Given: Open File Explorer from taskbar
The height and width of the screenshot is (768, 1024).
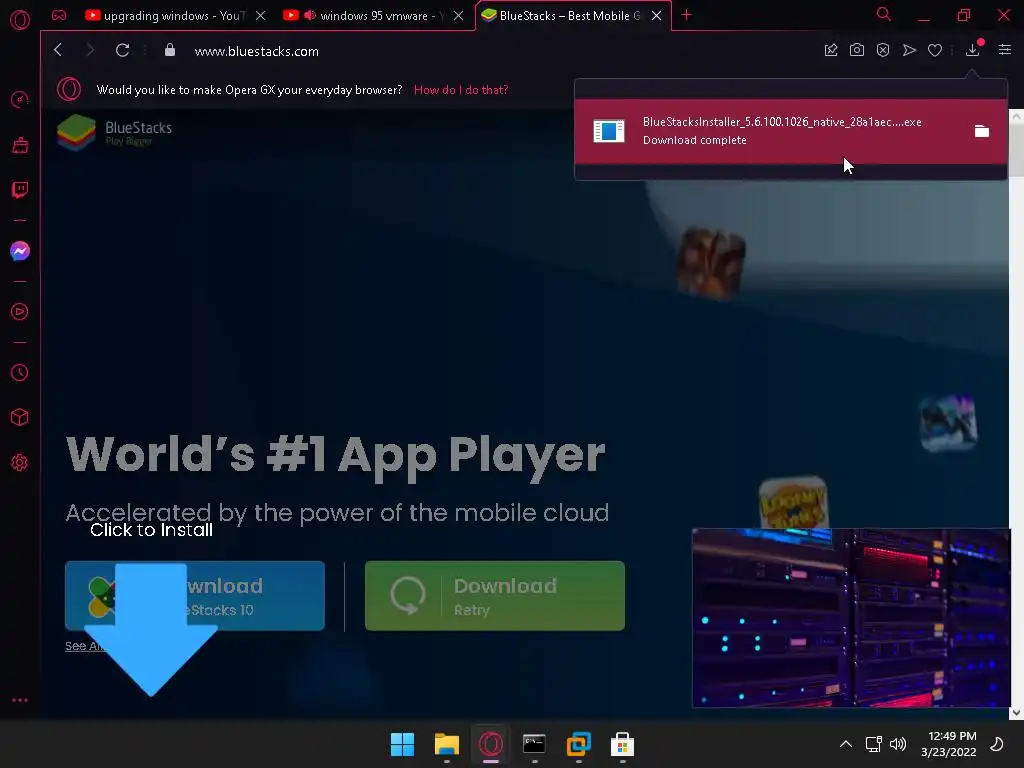Looking at the screenshot, I should (447, 744).
